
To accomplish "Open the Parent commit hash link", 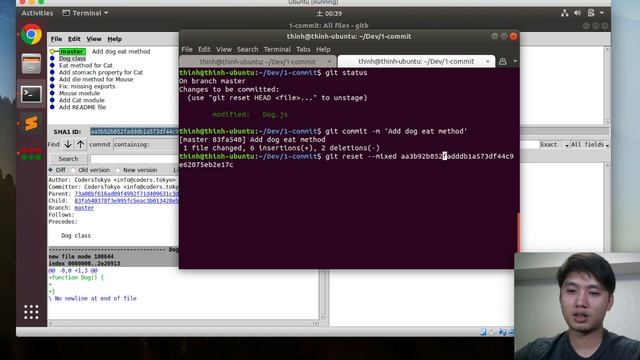I will (126, 194).
